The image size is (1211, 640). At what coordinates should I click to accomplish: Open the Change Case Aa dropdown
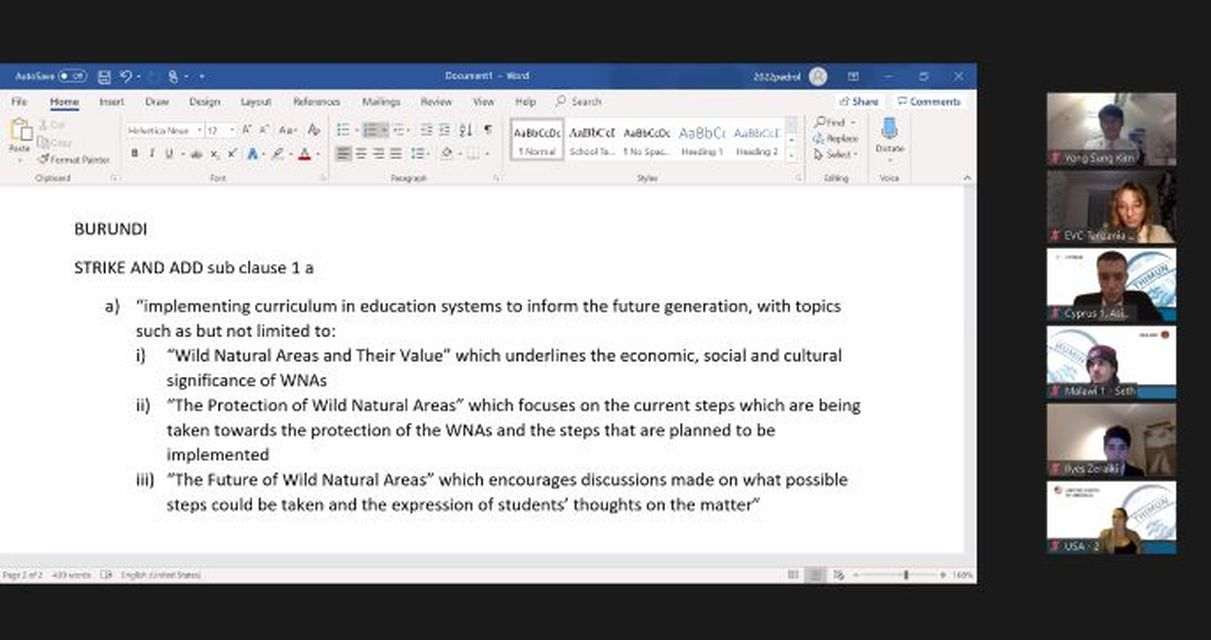(289, 130)
